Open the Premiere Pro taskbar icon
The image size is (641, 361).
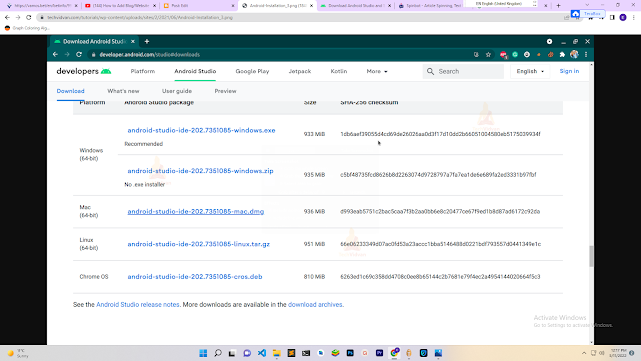pyautogui.click(x=380, y=353)
